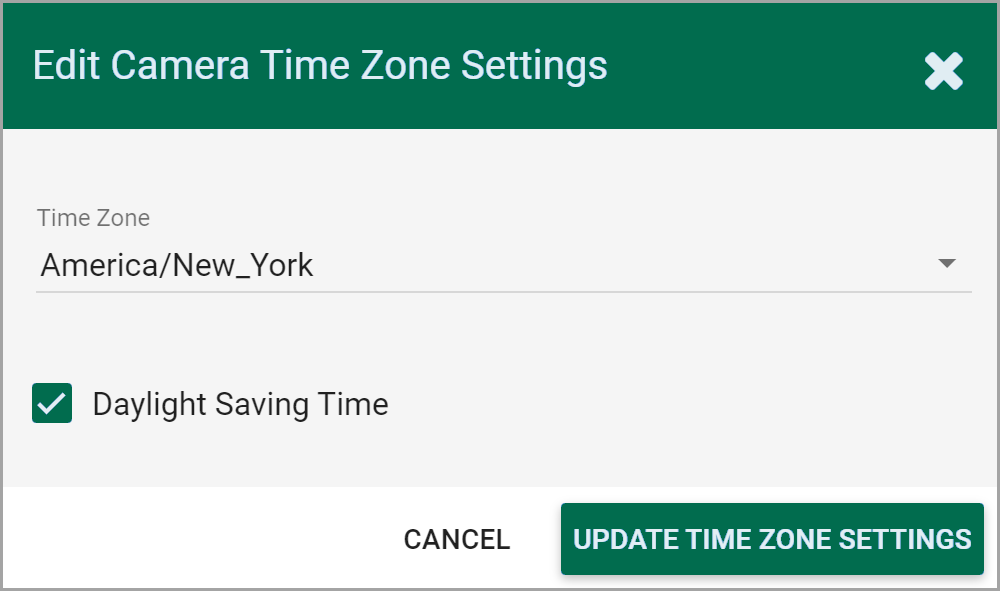
Task: Select the Time Zone combo box field
Action: coord(503,265)
